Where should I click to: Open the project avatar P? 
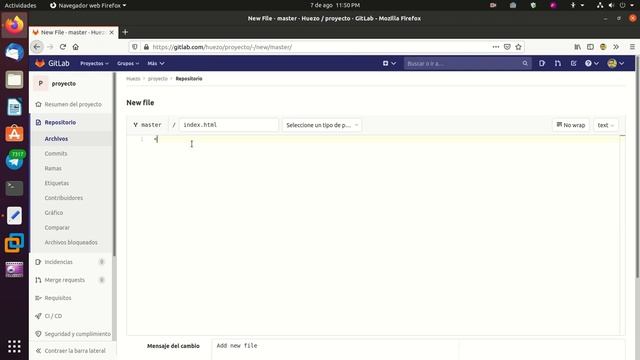coord(40,83)
